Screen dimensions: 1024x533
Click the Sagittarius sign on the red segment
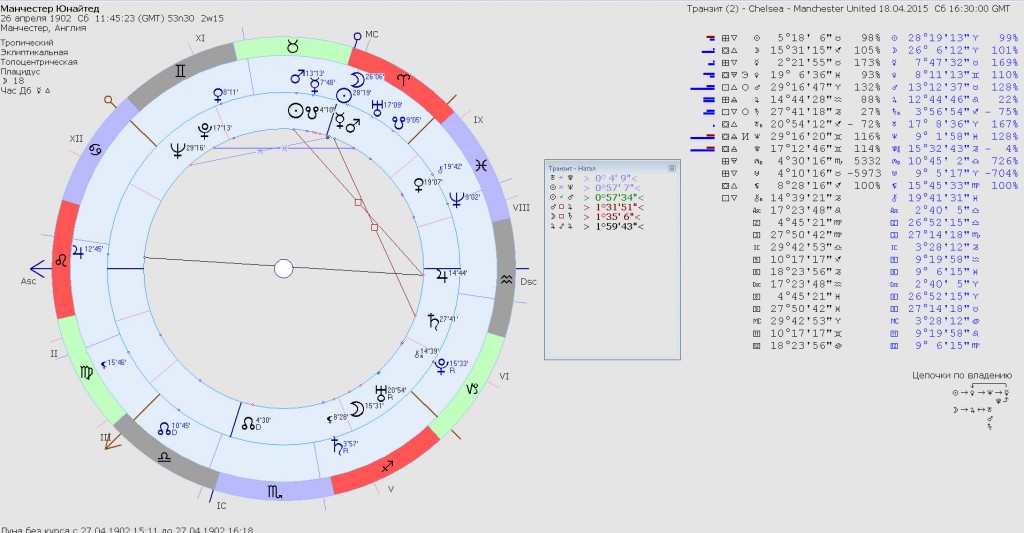[387, 466]
